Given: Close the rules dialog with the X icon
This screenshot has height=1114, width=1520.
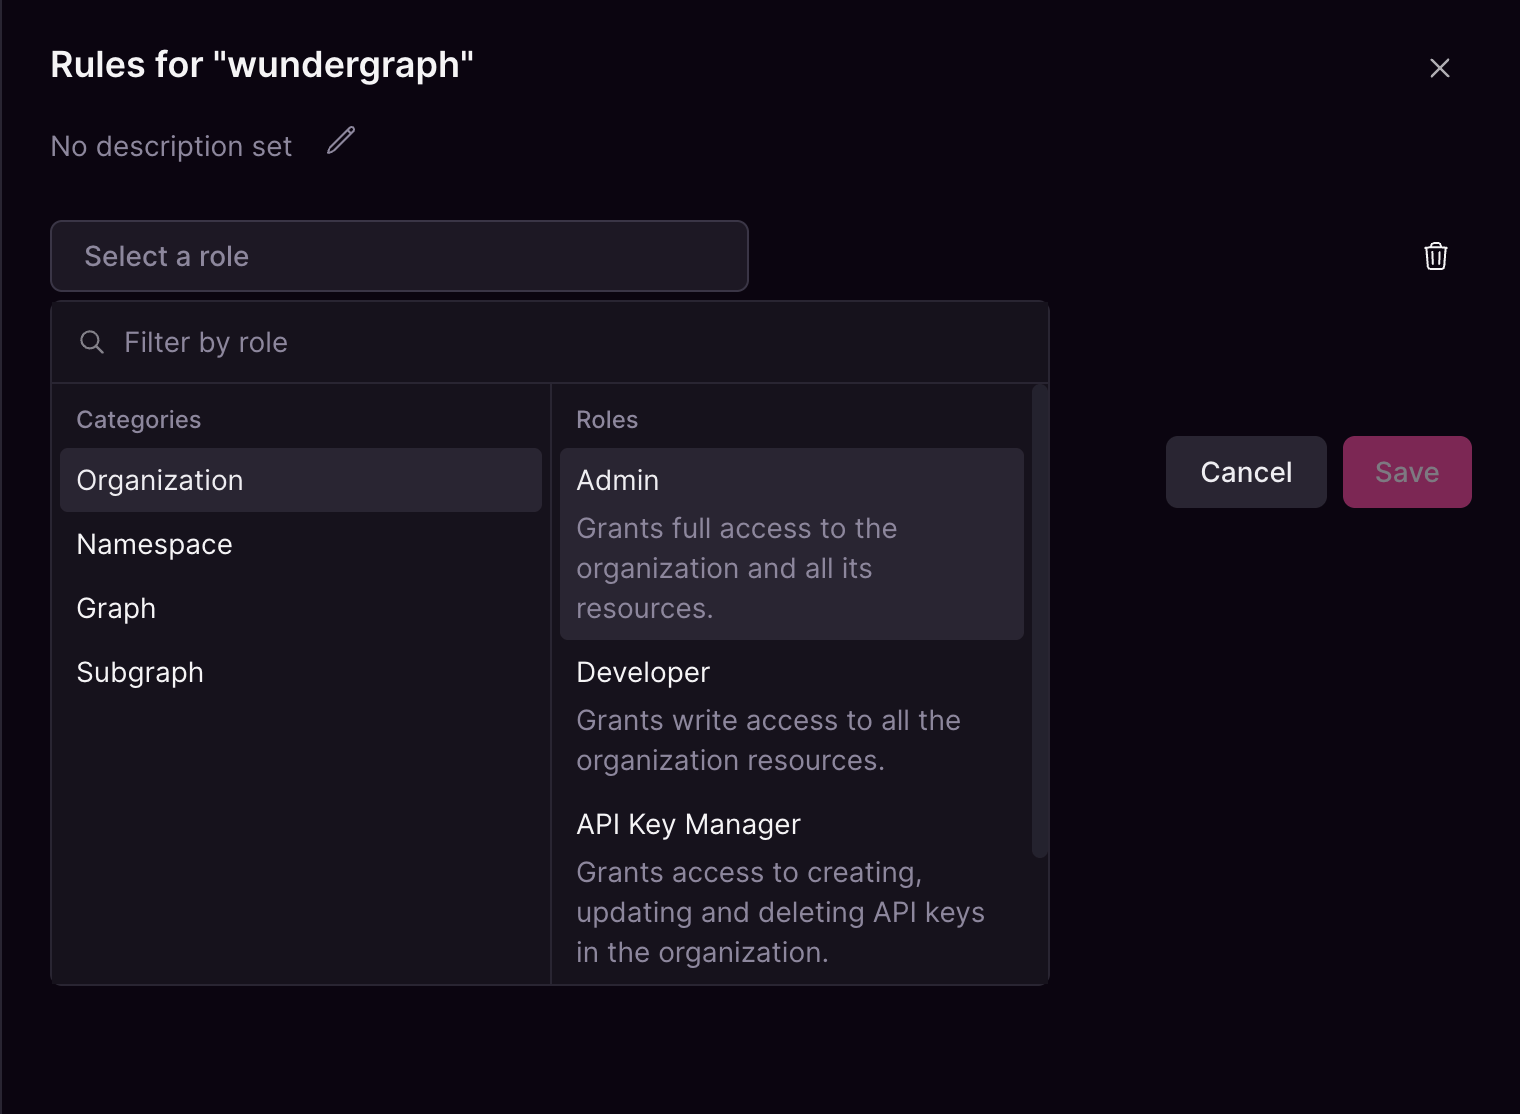Looking at the screenshot, I should point(1440,68).
